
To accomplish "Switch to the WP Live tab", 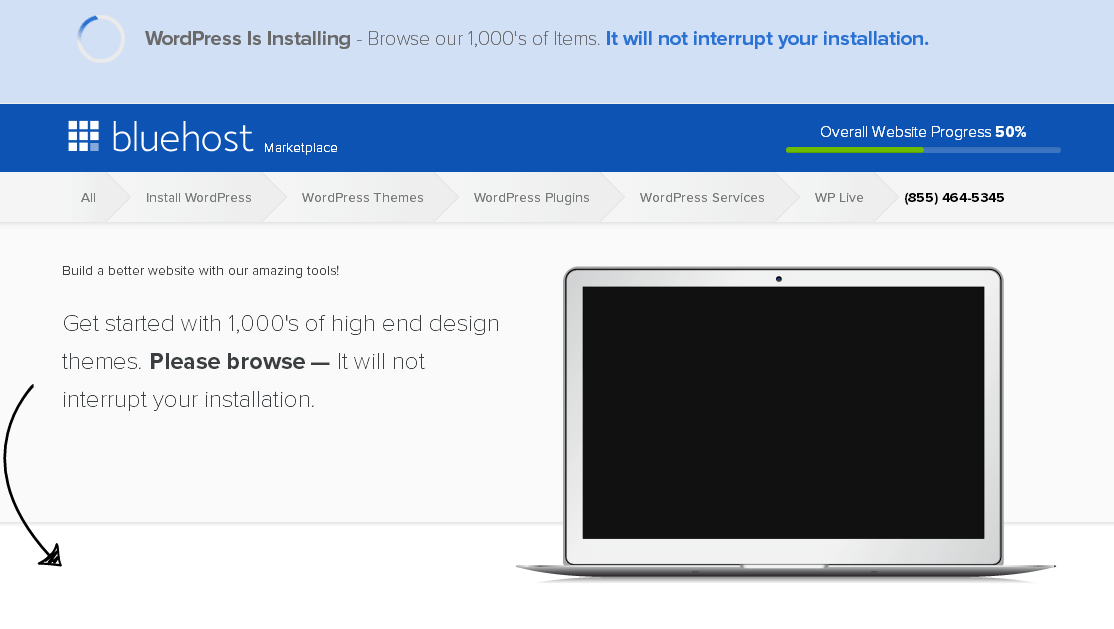I will (x=839, y=197).
